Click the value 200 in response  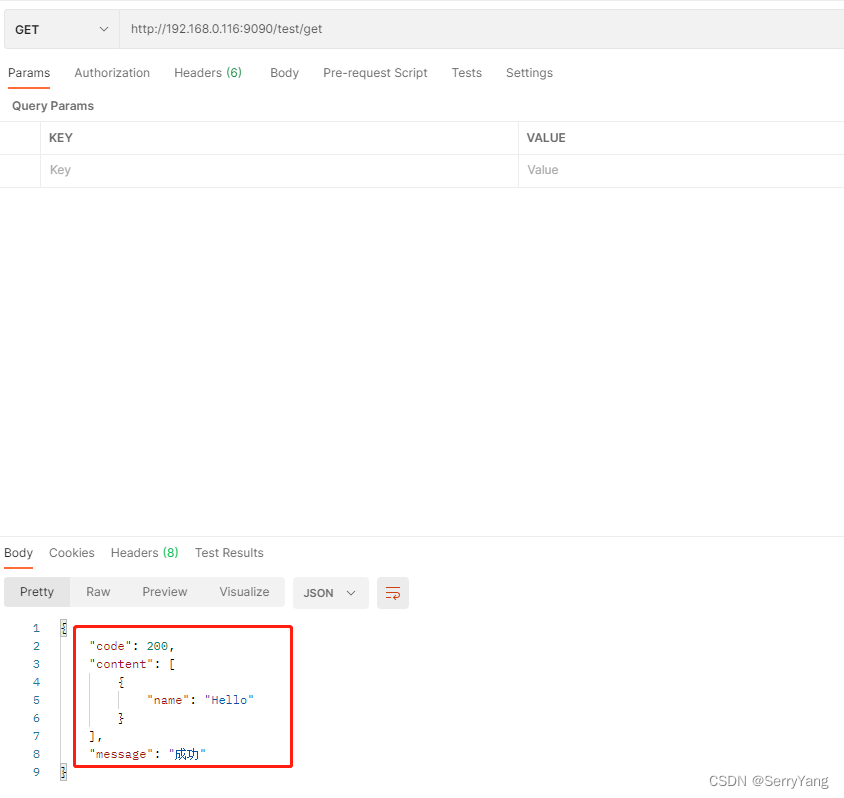[x=157, y=646]
